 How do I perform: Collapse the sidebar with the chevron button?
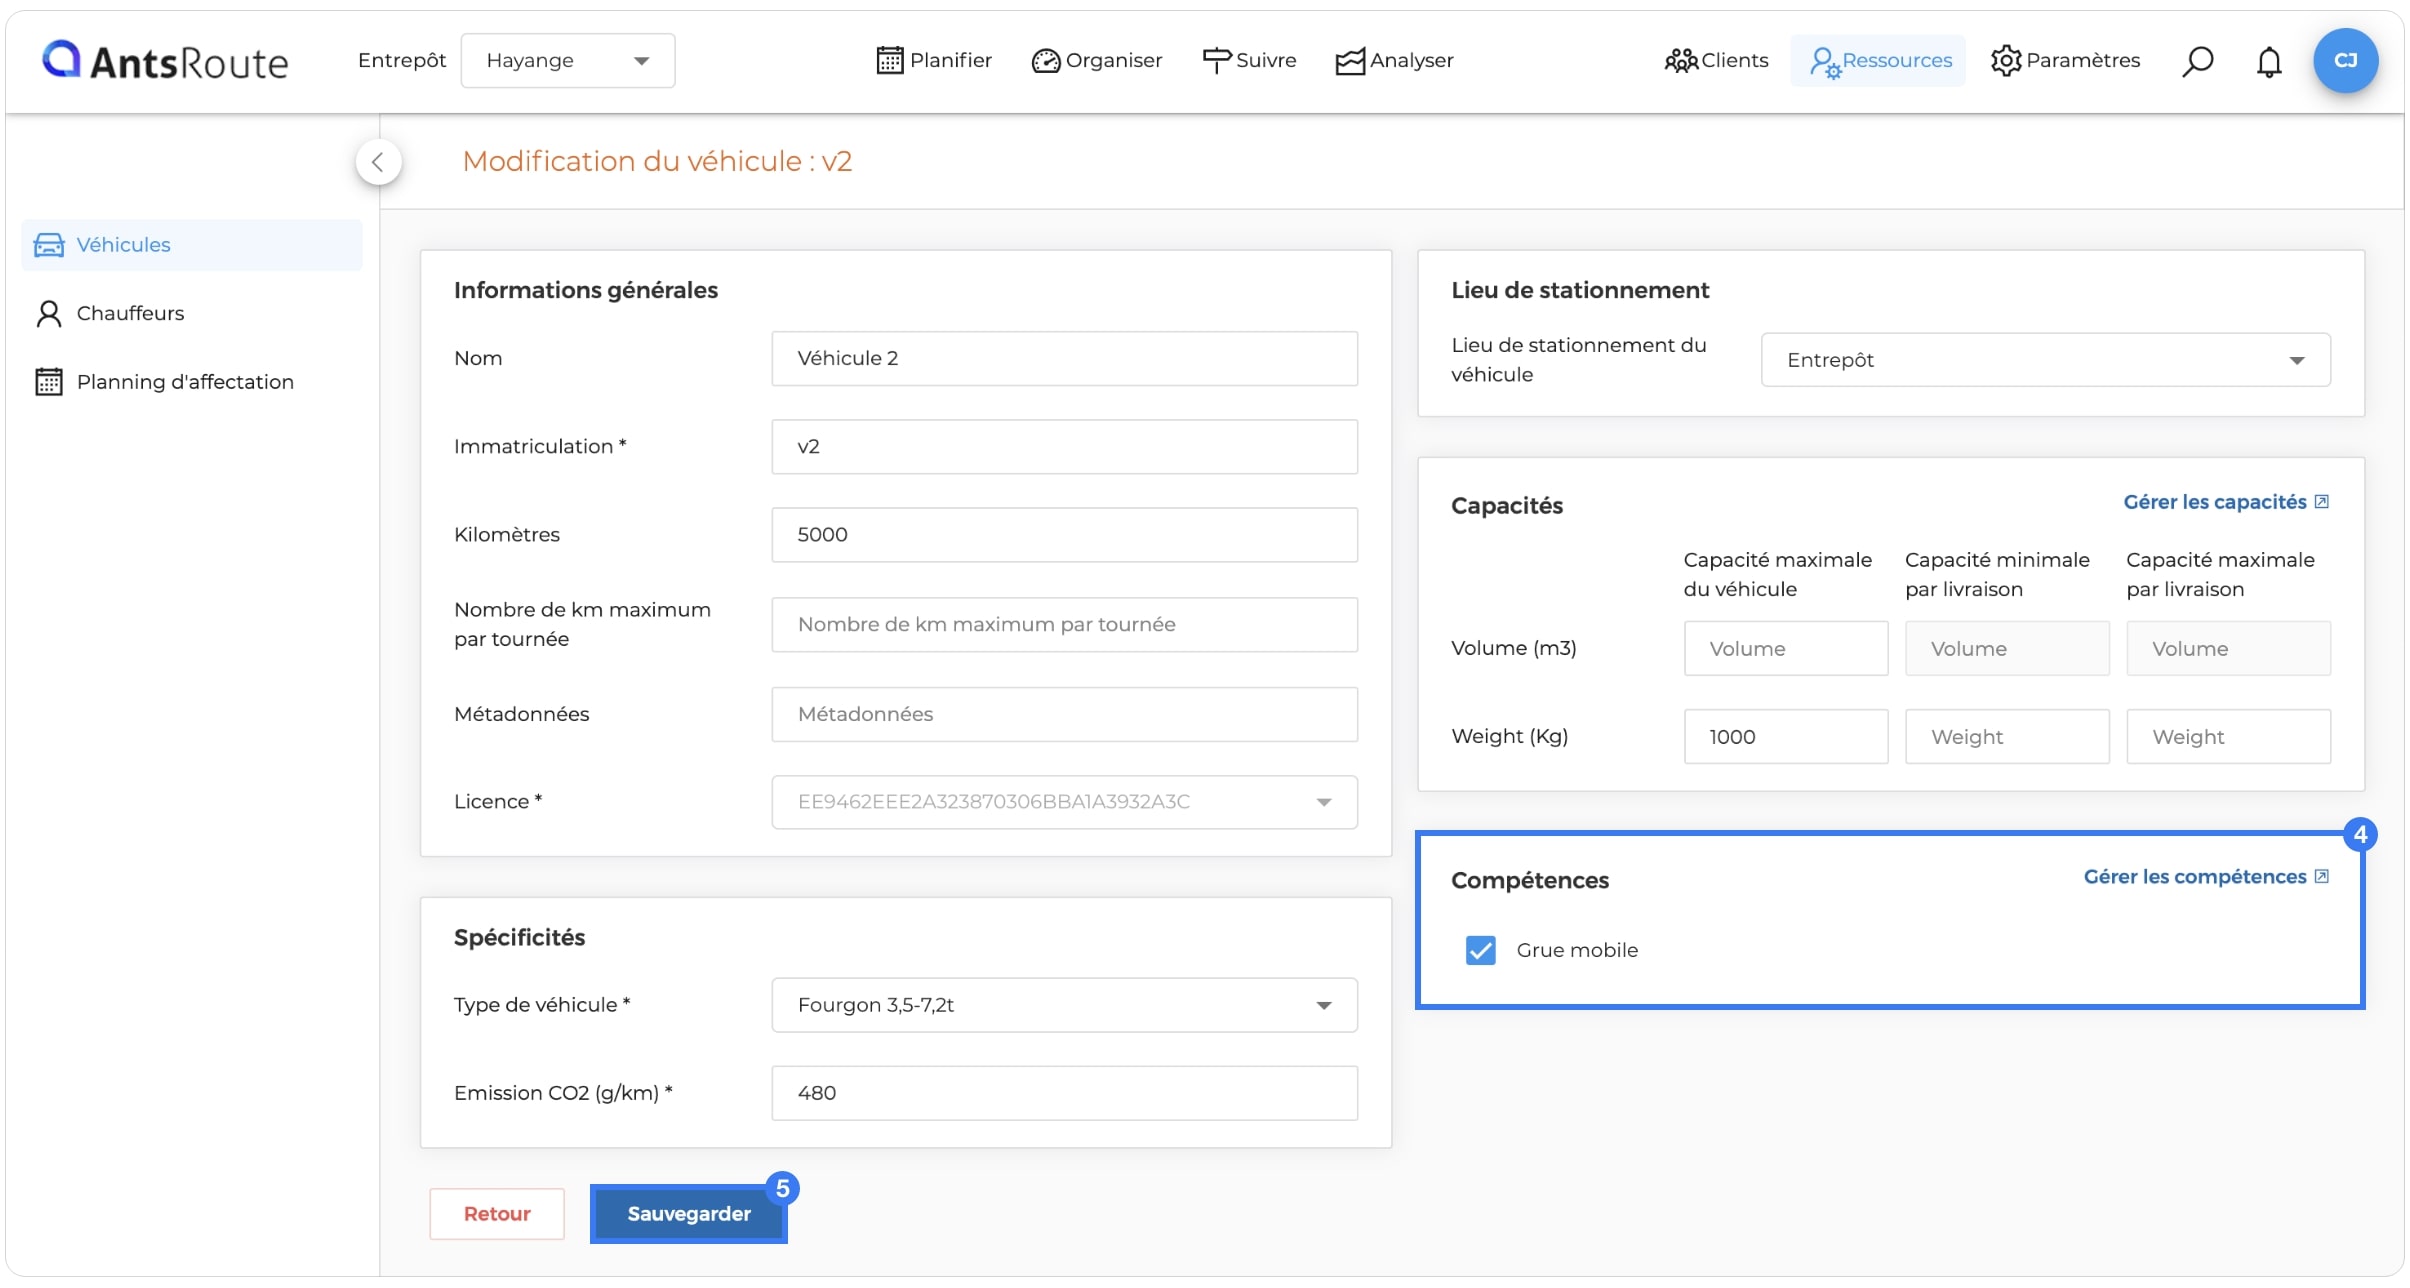coord(378,162)
